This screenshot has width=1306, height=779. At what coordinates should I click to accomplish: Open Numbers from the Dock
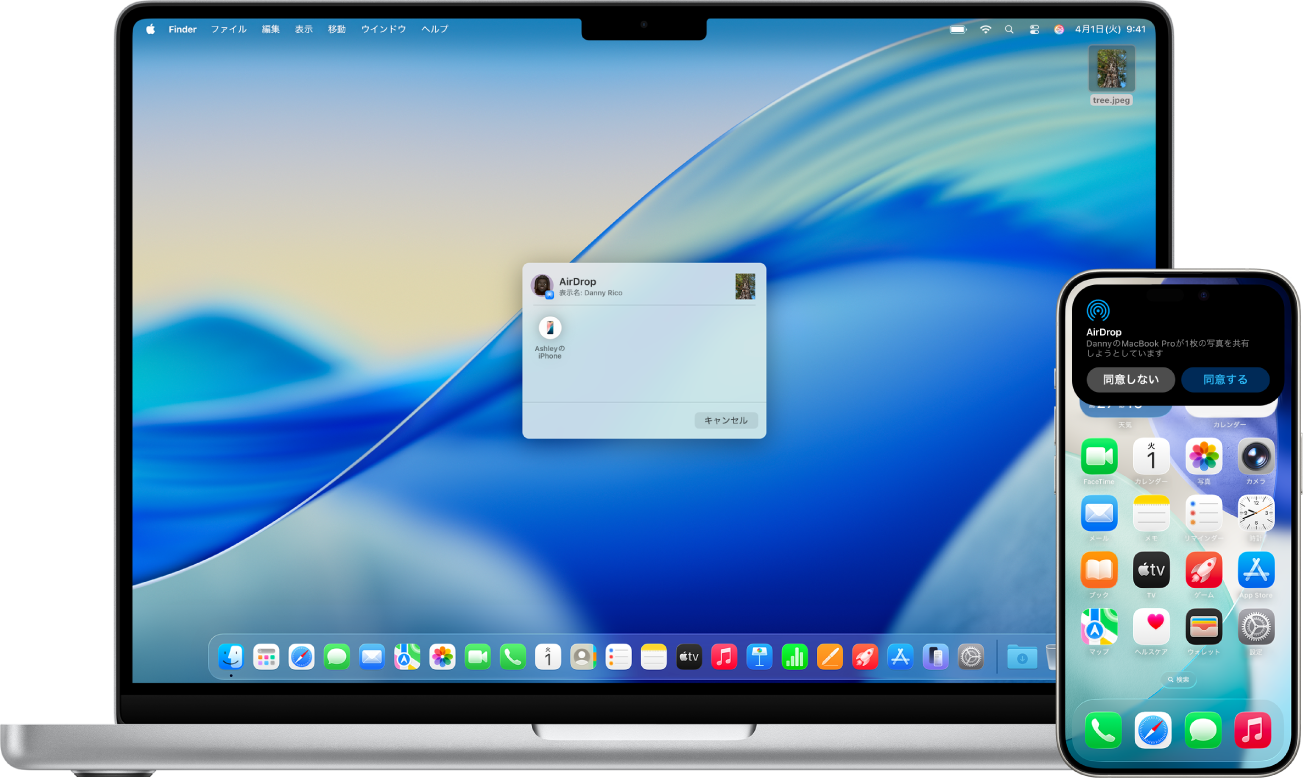coord(794,657)
